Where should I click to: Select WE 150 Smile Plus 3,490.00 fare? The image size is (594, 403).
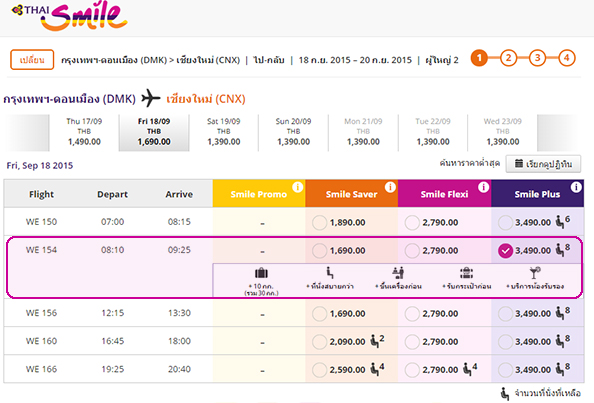[505, 223]
